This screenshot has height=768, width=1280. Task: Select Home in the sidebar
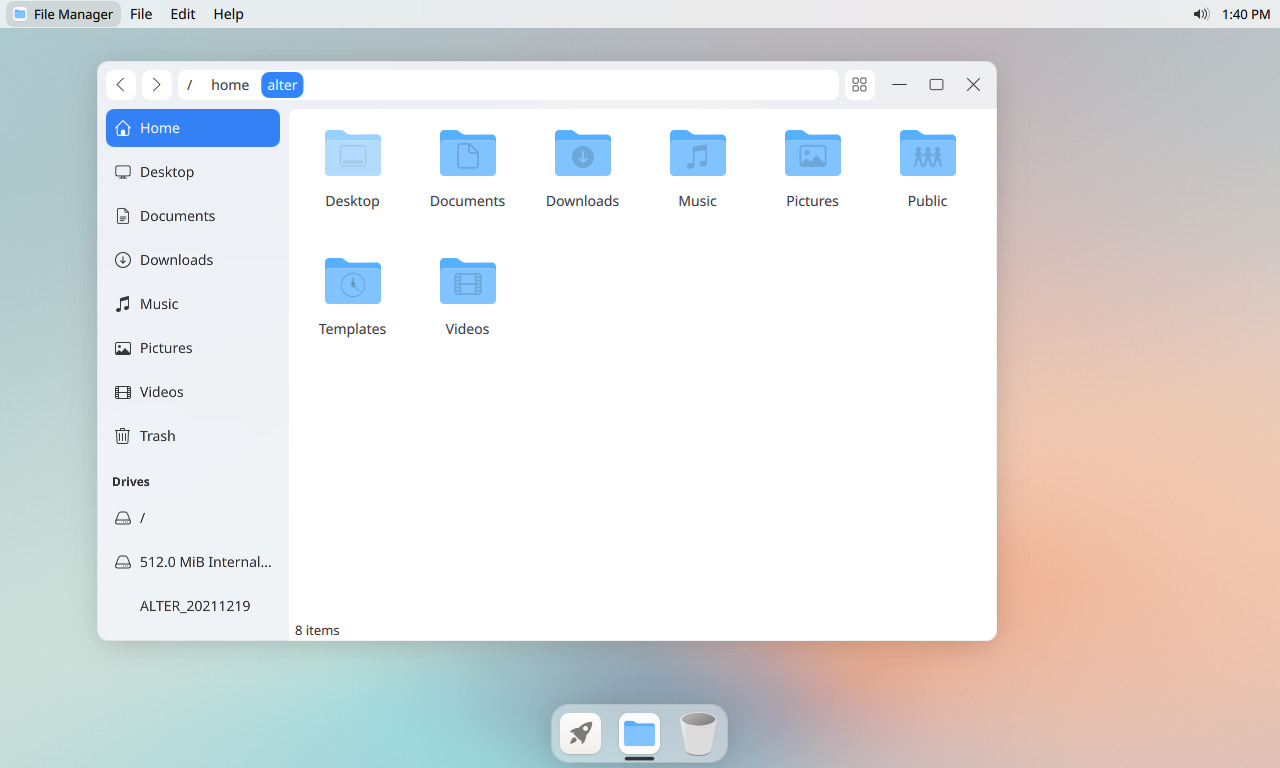[193, 128]
